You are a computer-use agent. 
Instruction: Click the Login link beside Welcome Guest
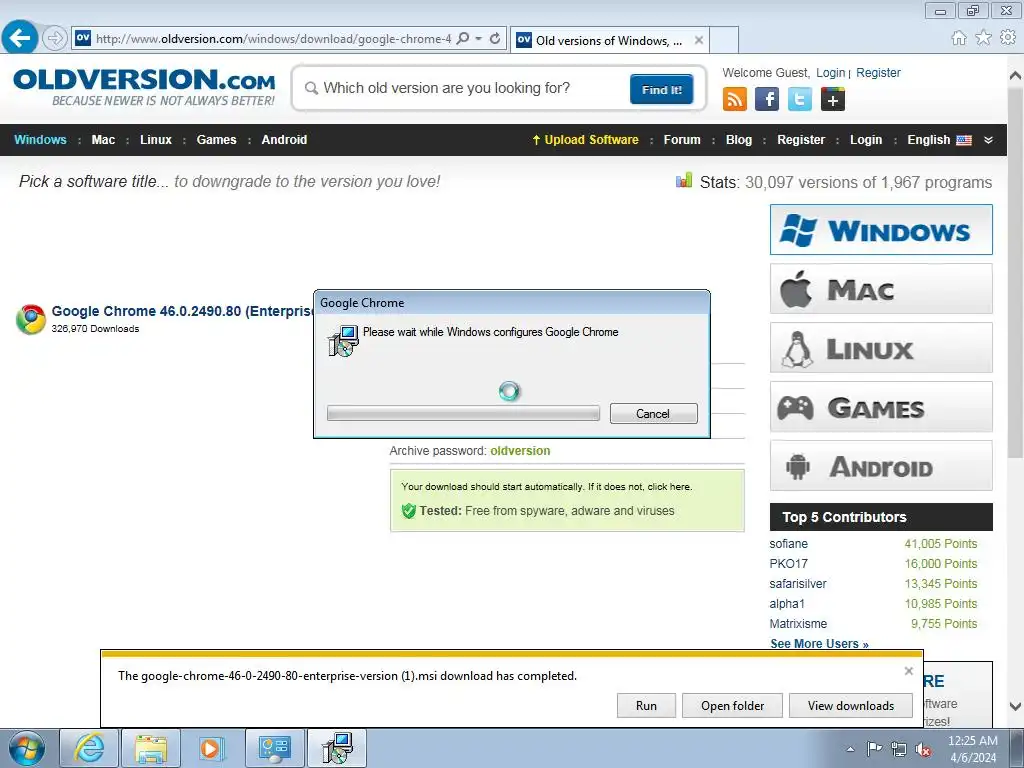(831, 72)
